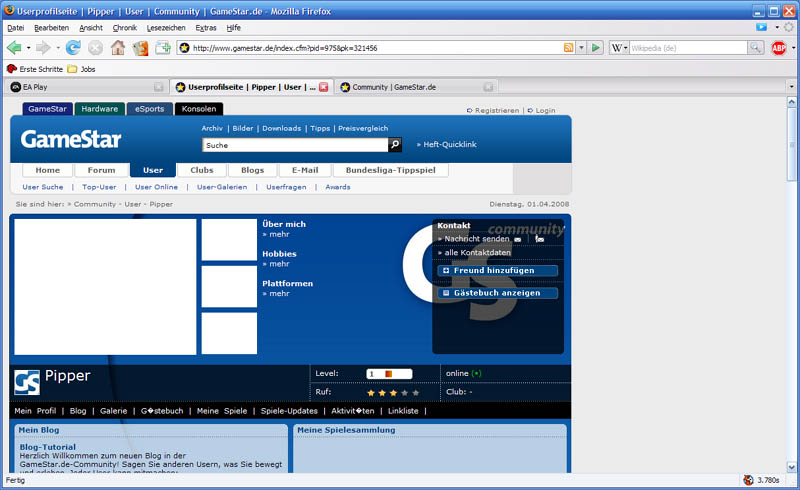Click the GS avatar logo beside Pipper
This screenshot has width=800, height=490.
coord(27,383)
